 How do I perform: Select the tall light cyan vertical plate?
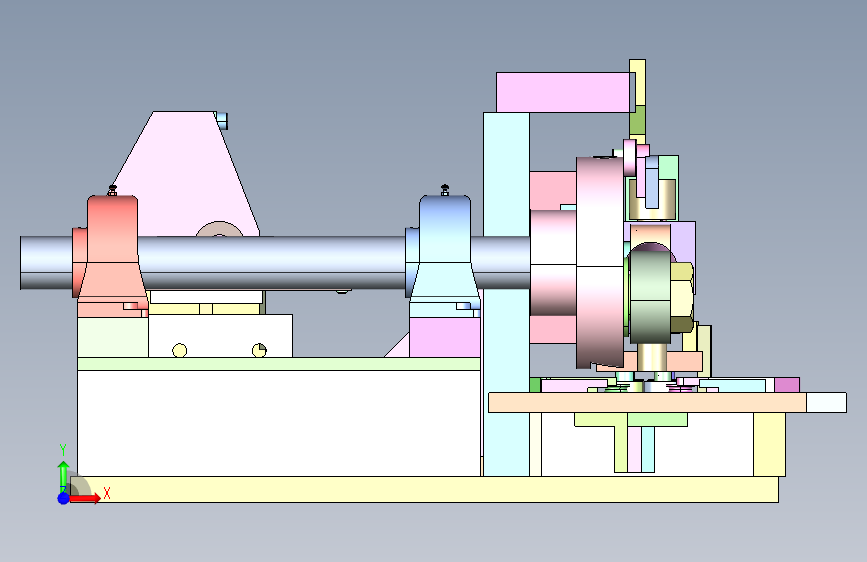pyautogui.click(x=506, y=294)
